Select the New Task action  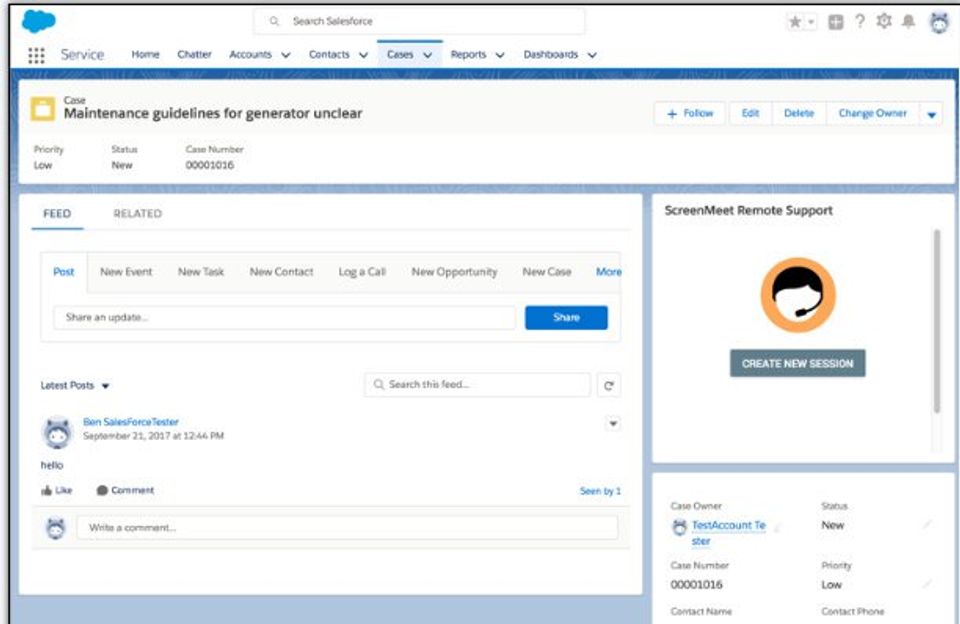(201, 271)
